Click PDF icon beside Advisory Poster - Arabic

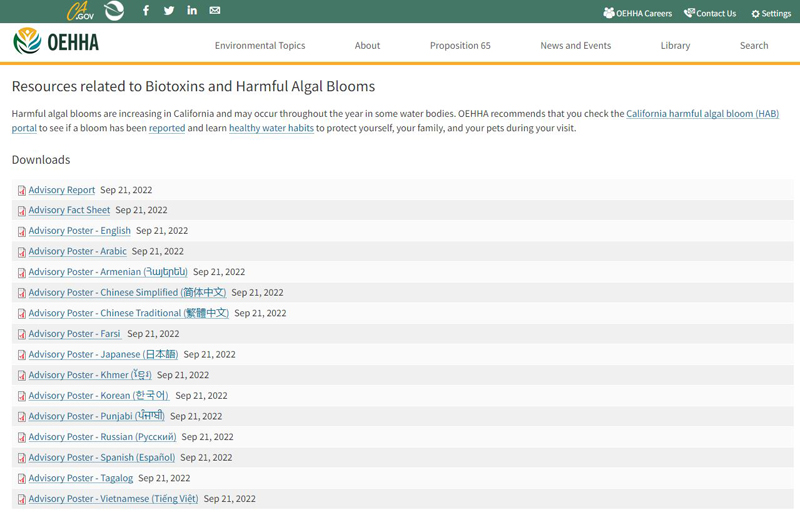pyautogui.click(x=21, y=252)
